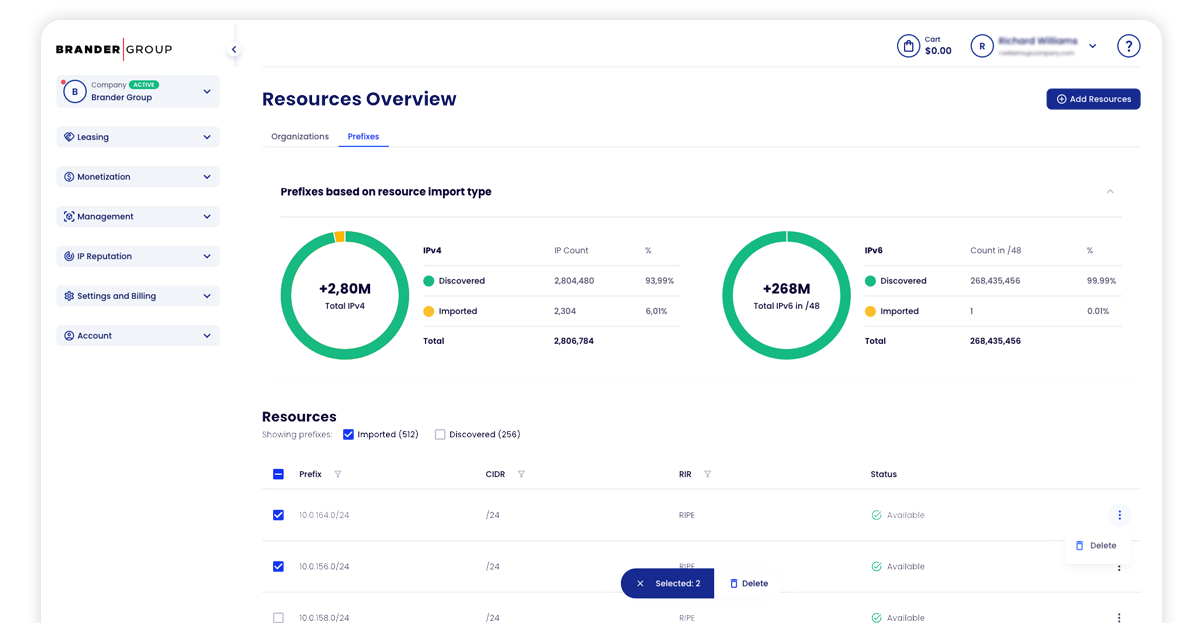Click the help question mark icon
The image size is (1200, 623).
1128,45
